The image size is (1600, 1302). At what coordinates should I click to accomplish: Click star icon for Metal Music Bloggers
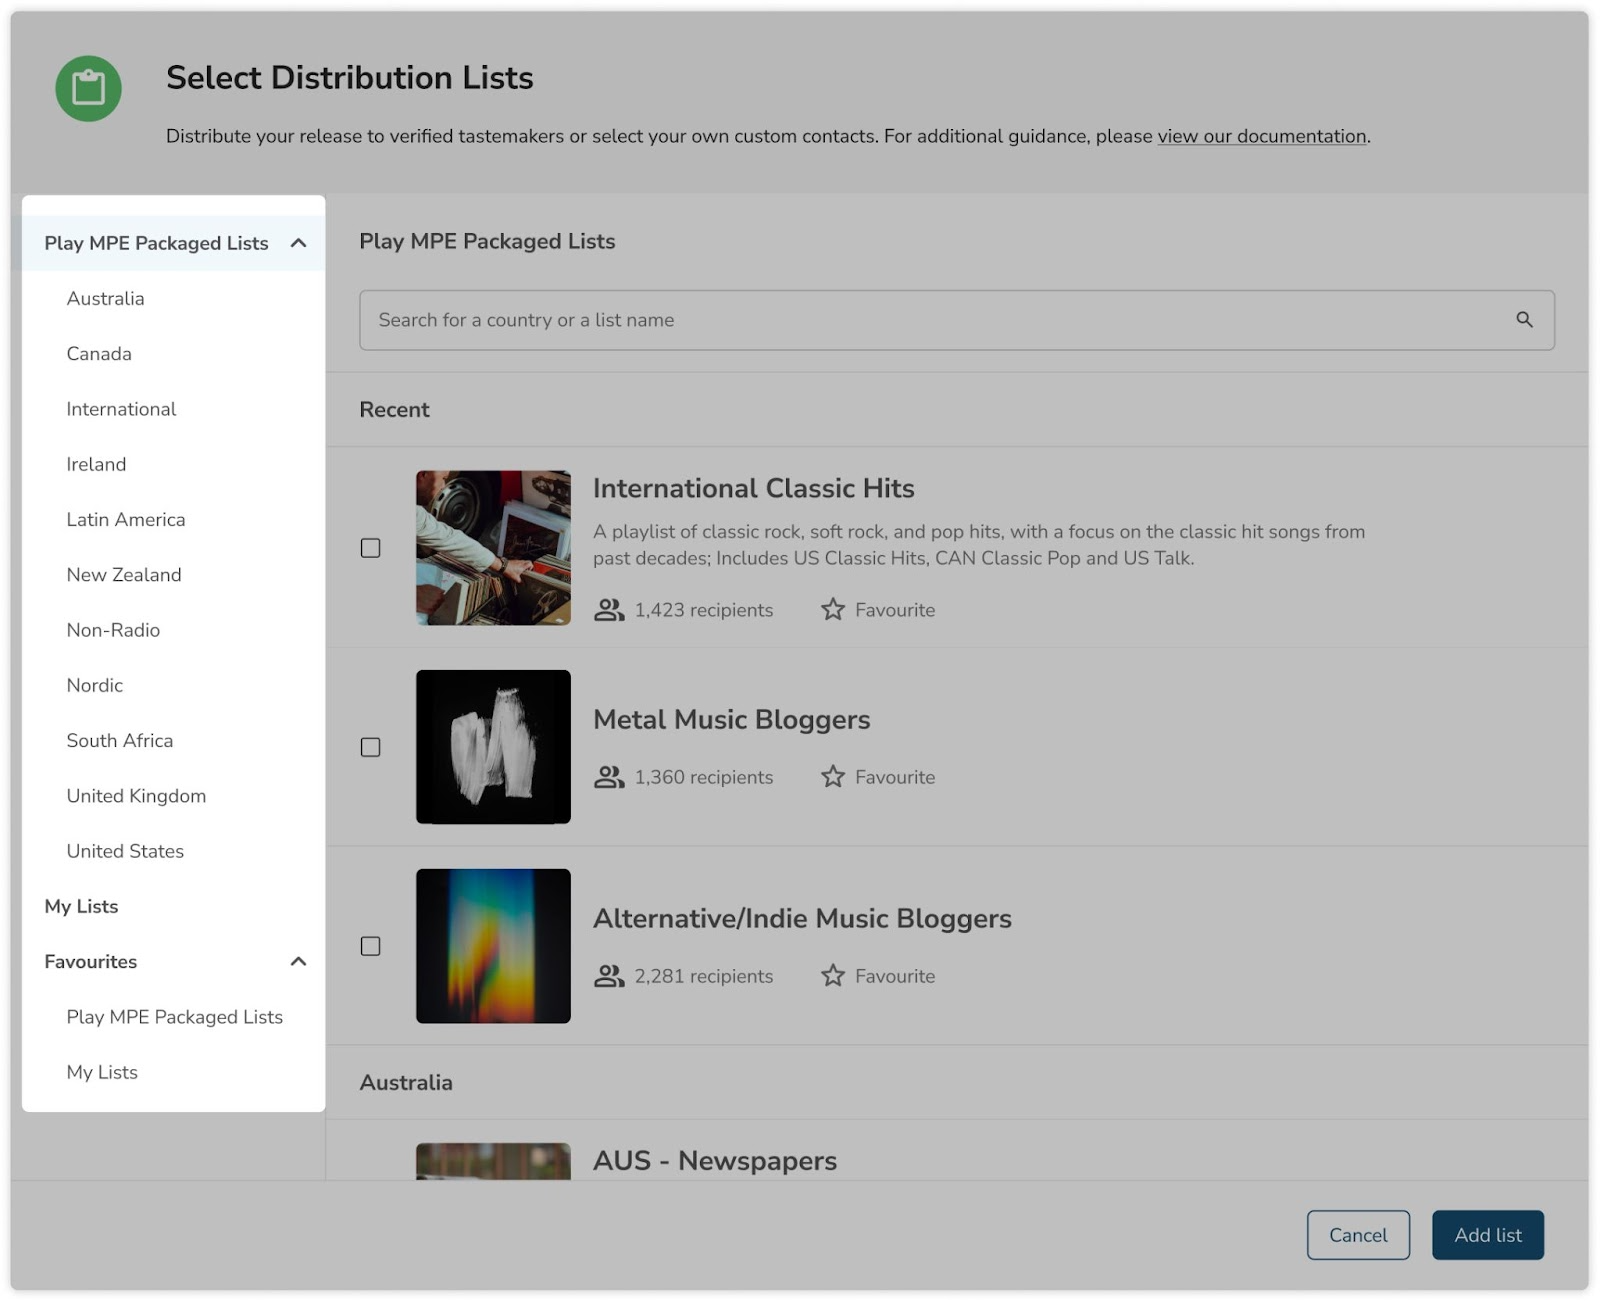click(832, 776)
